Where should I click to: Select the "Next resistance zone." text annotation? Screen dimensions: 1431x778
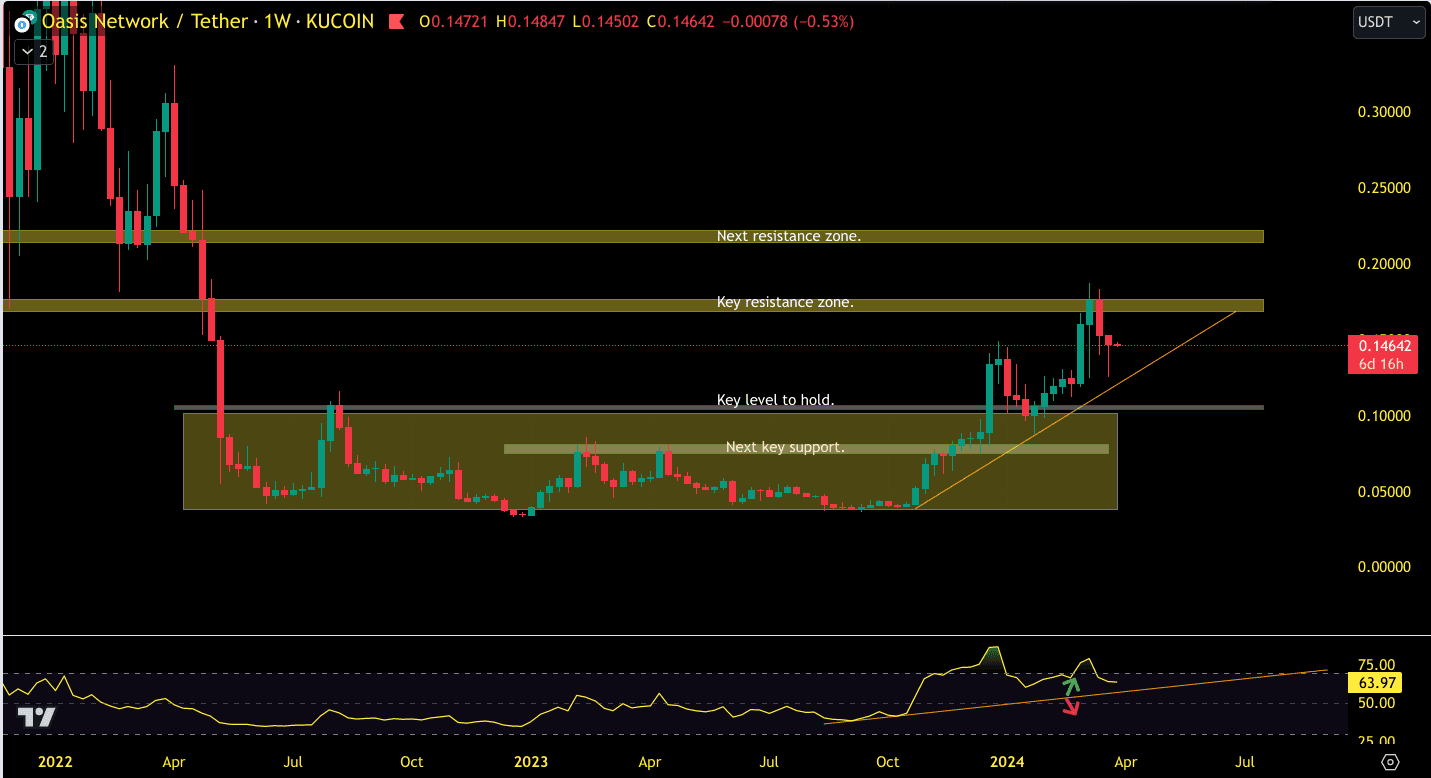coord(788,236)
